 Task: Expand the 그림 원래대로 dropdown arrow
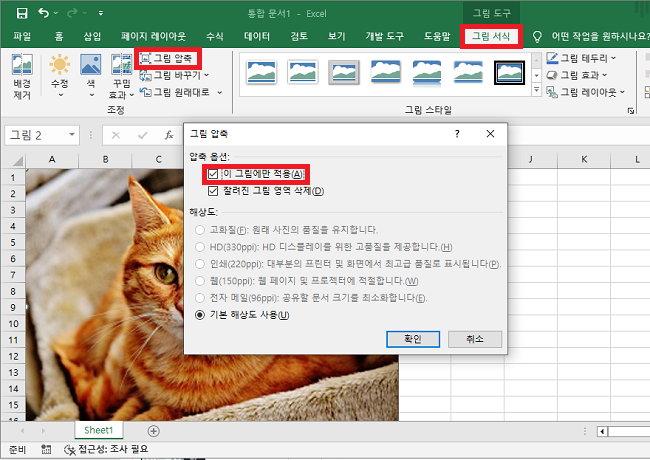220,92
